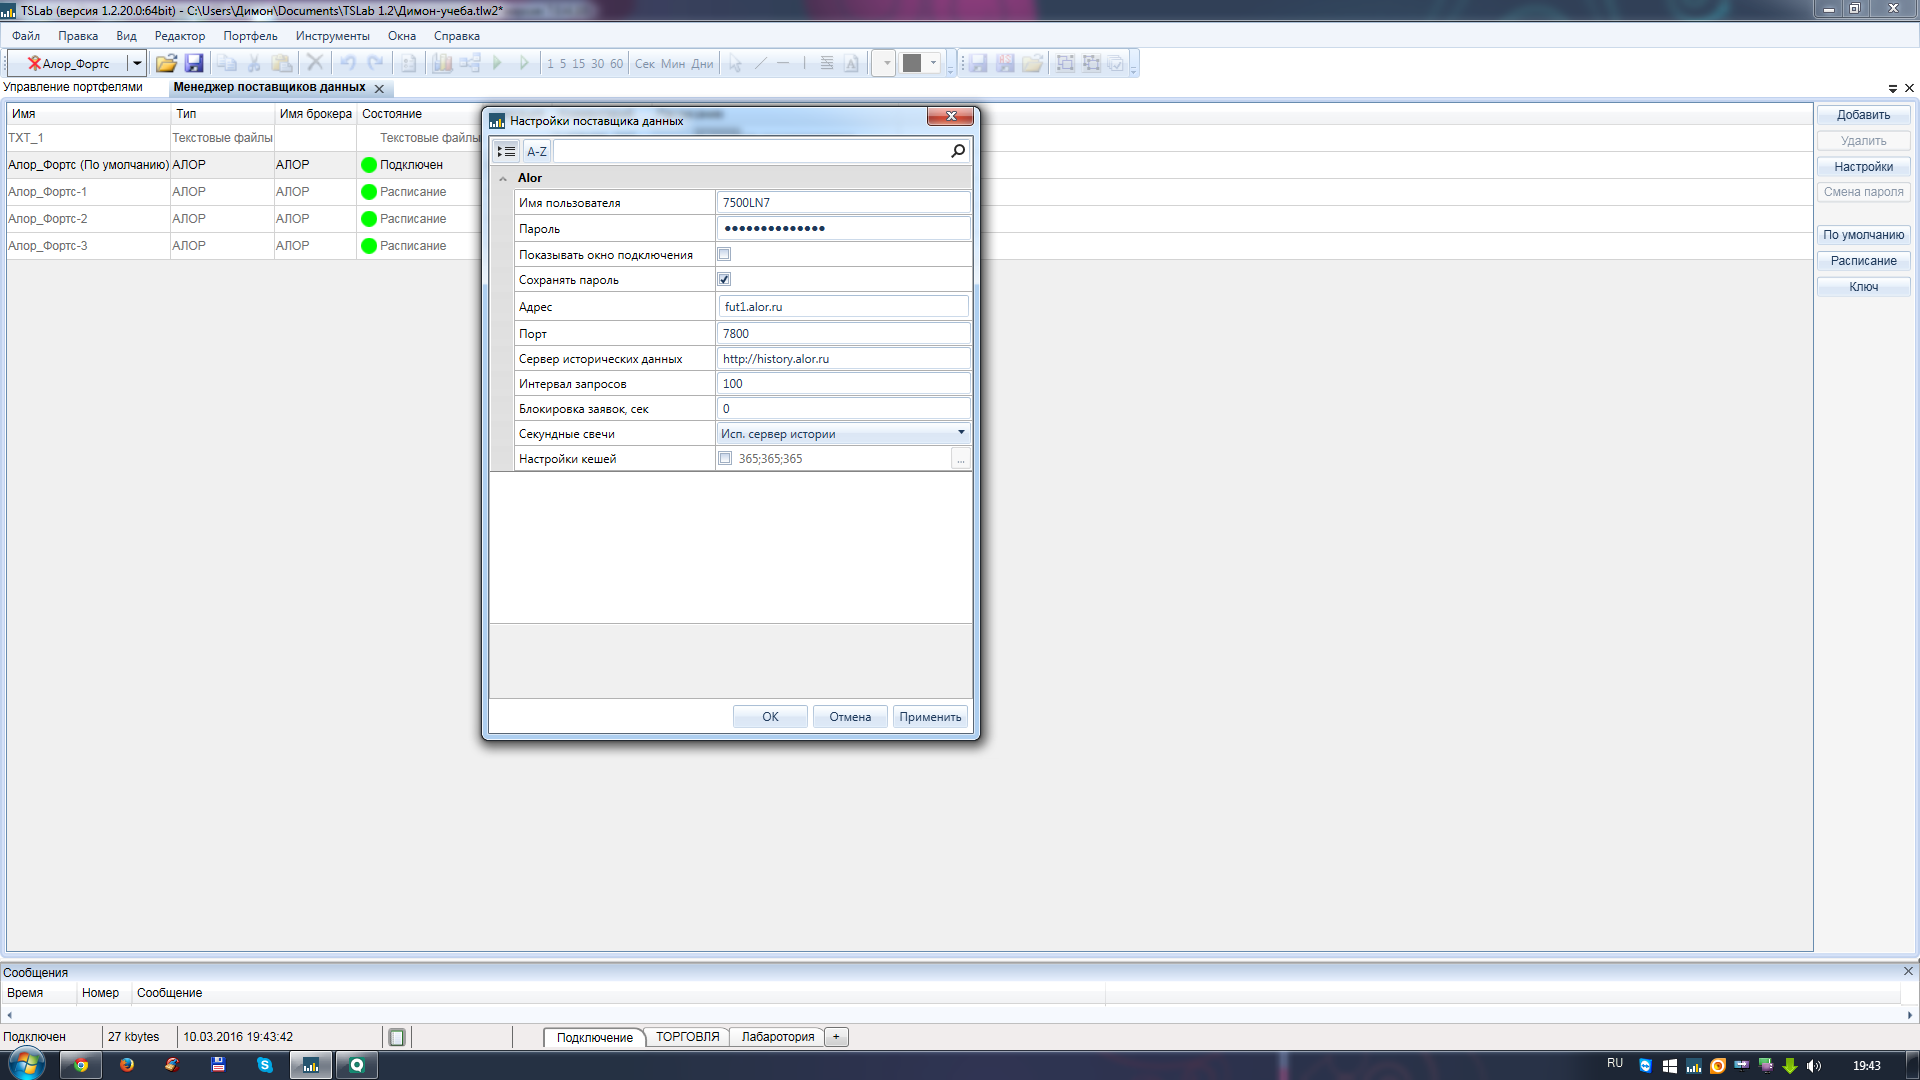Screen dimensions: 1920x1080
Task: Toggle the 'Настройки кешей' checkbox
Action: [725, 458]
